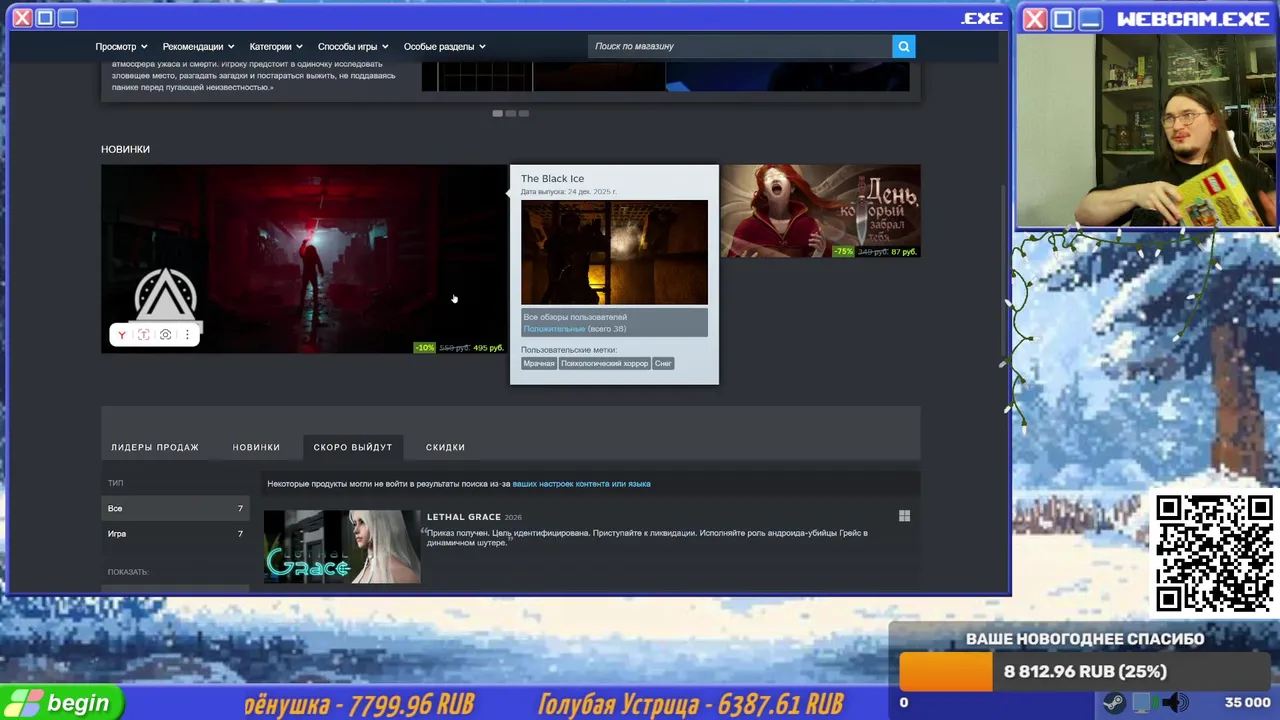Select the Скоро выйдут tab
This screenshot has width=1280, height=720.
tap(353, 447)
